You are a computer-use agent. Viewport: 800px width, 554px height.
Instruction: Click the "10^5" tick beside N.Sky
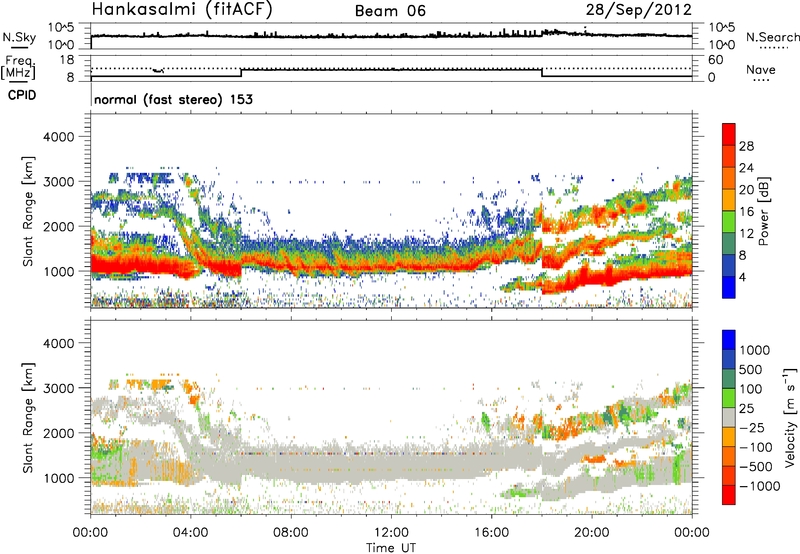tap(61, 27)
